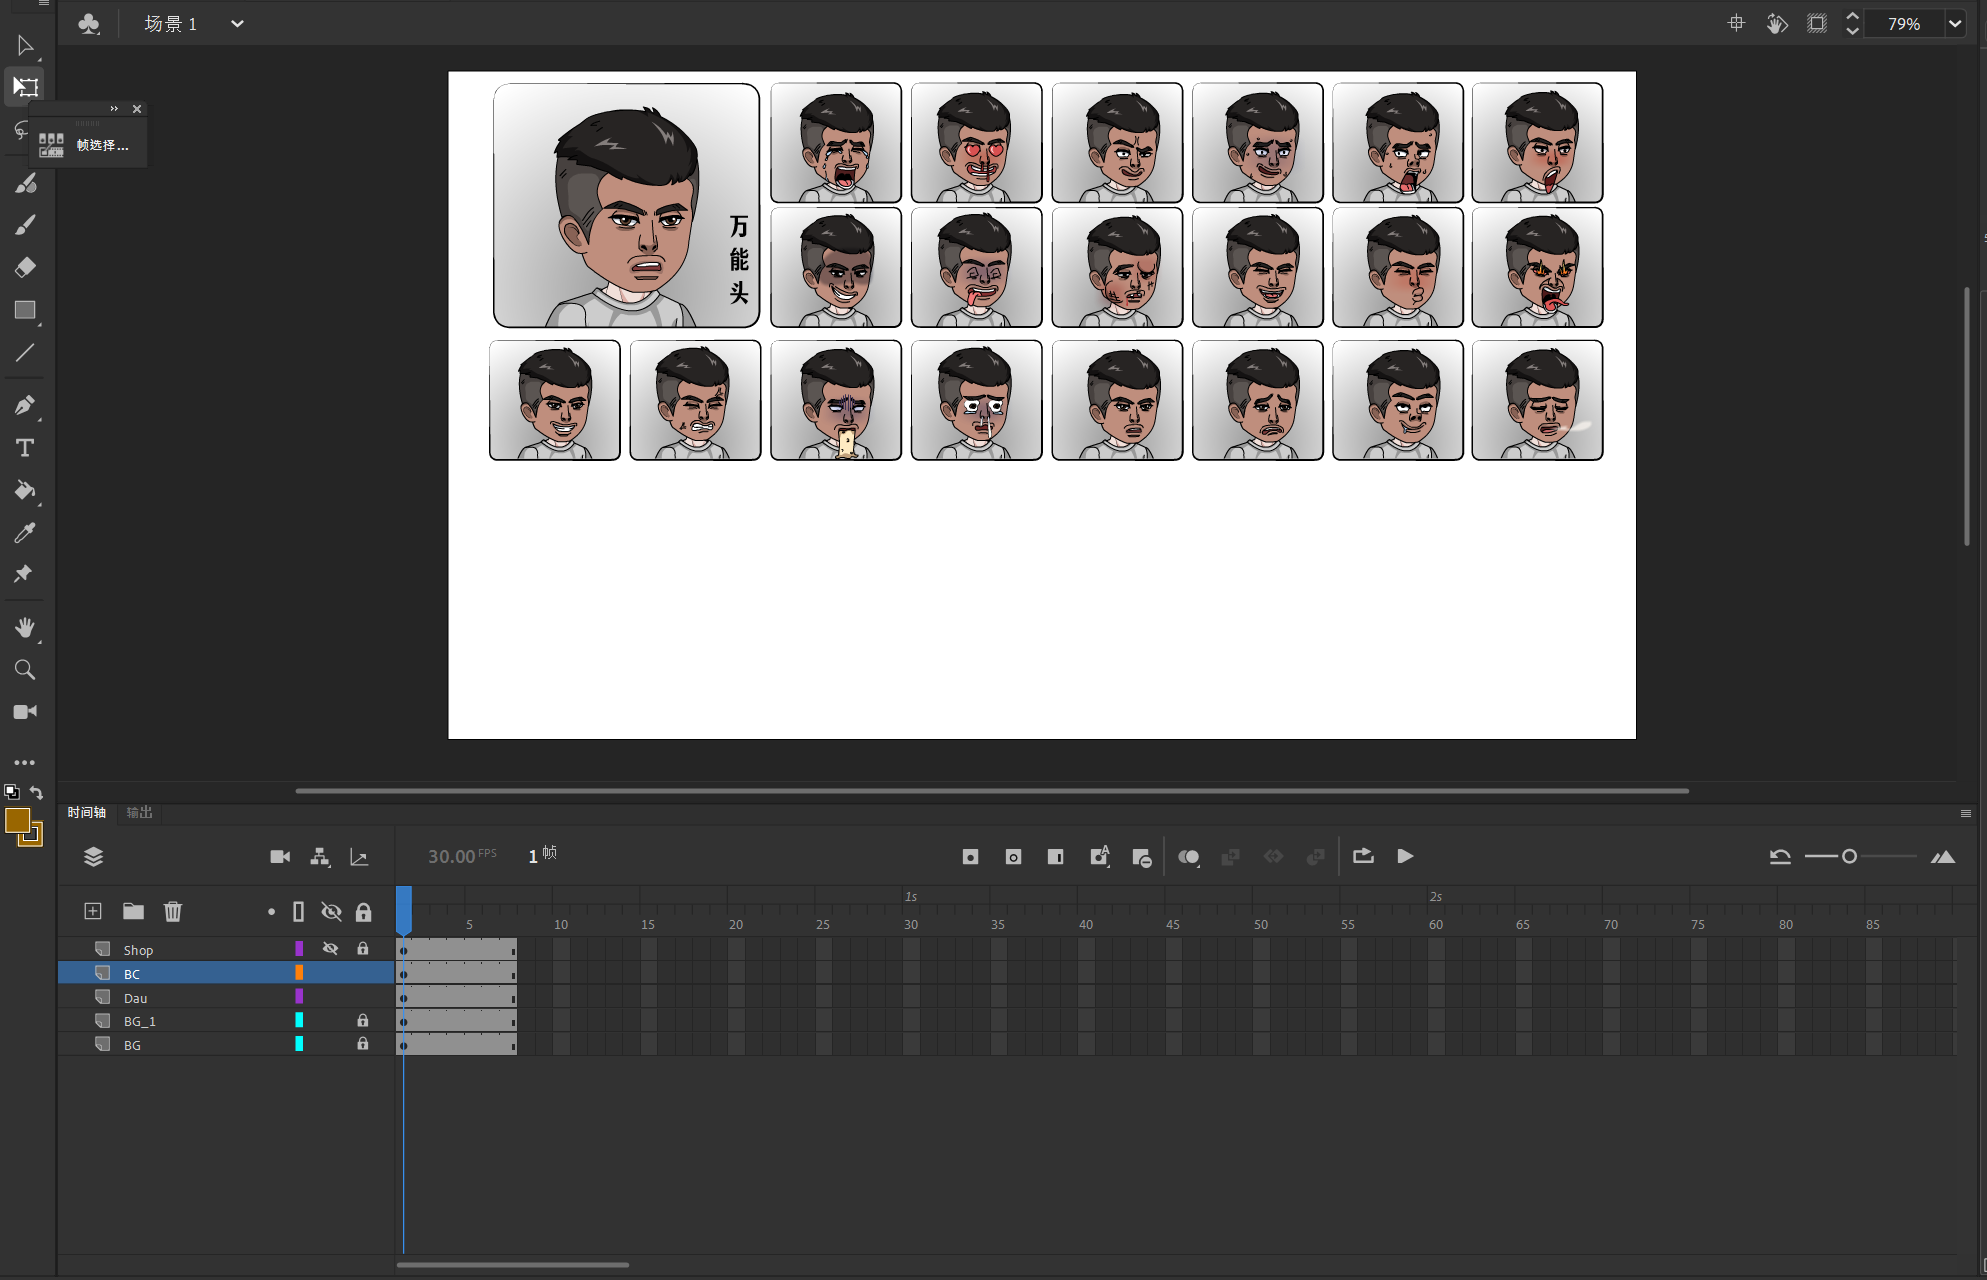Select the BC layer row

pyautogui.click(x=227, y=973)
